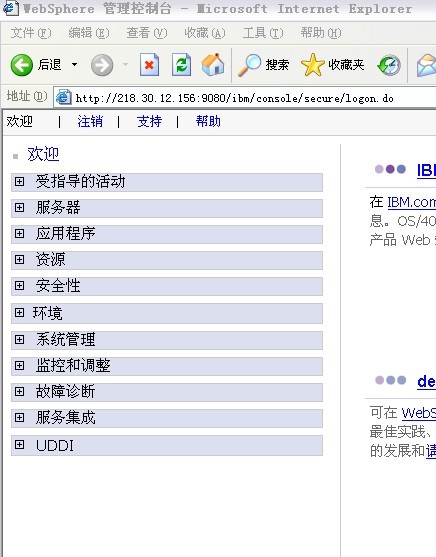Image resolution: width=436 pixels, height=557 pixels.
Task: Open the 编辑(E) menu
Action: pyautogui.click(x=88, y=33)
